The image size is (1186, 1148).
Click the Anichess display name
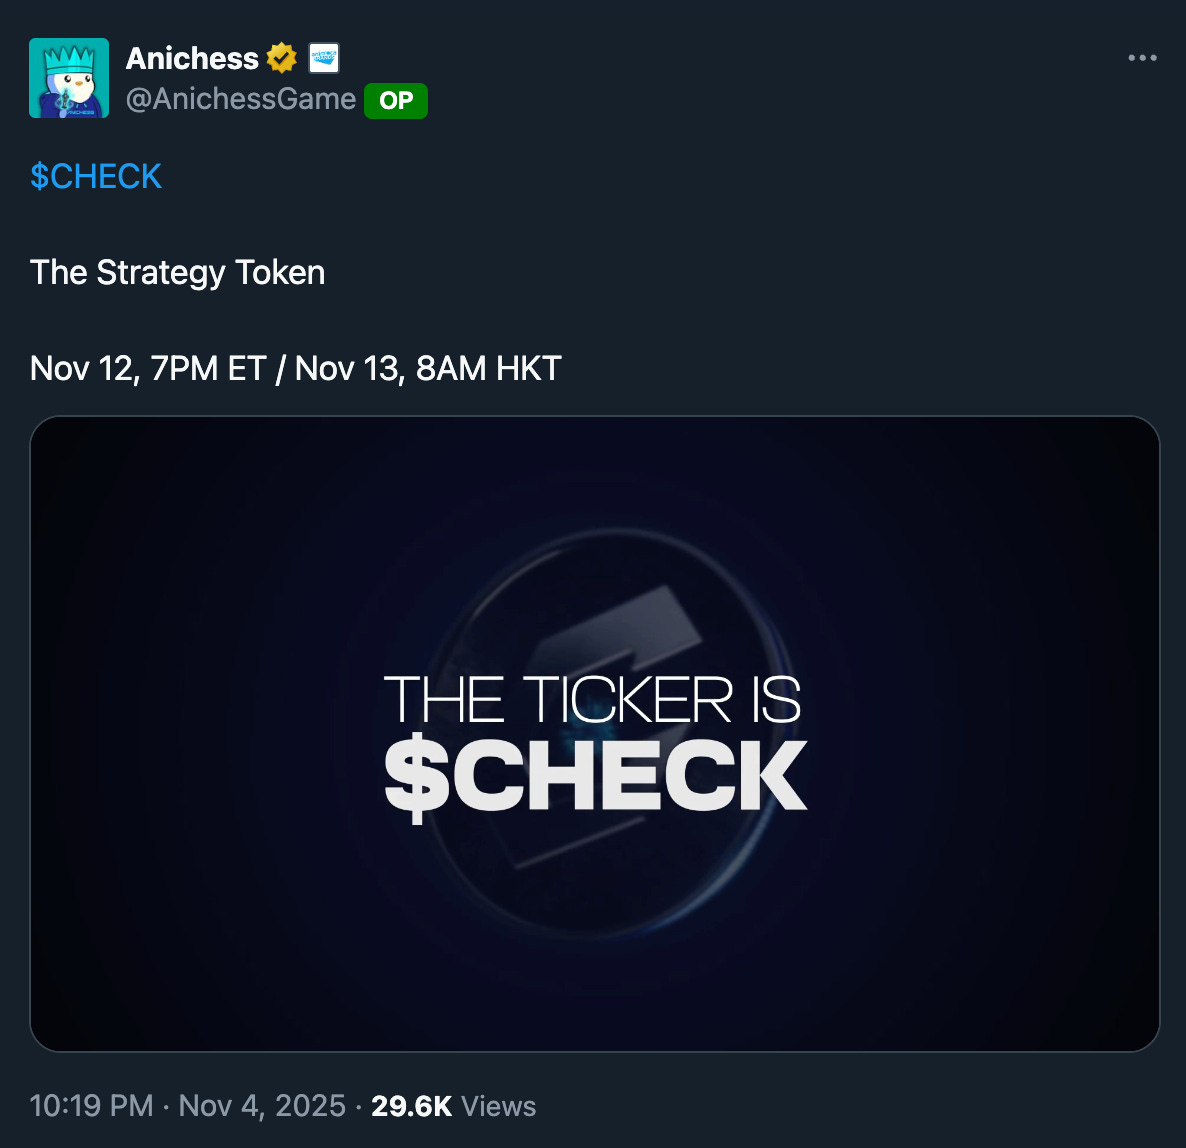click(192, 58)
